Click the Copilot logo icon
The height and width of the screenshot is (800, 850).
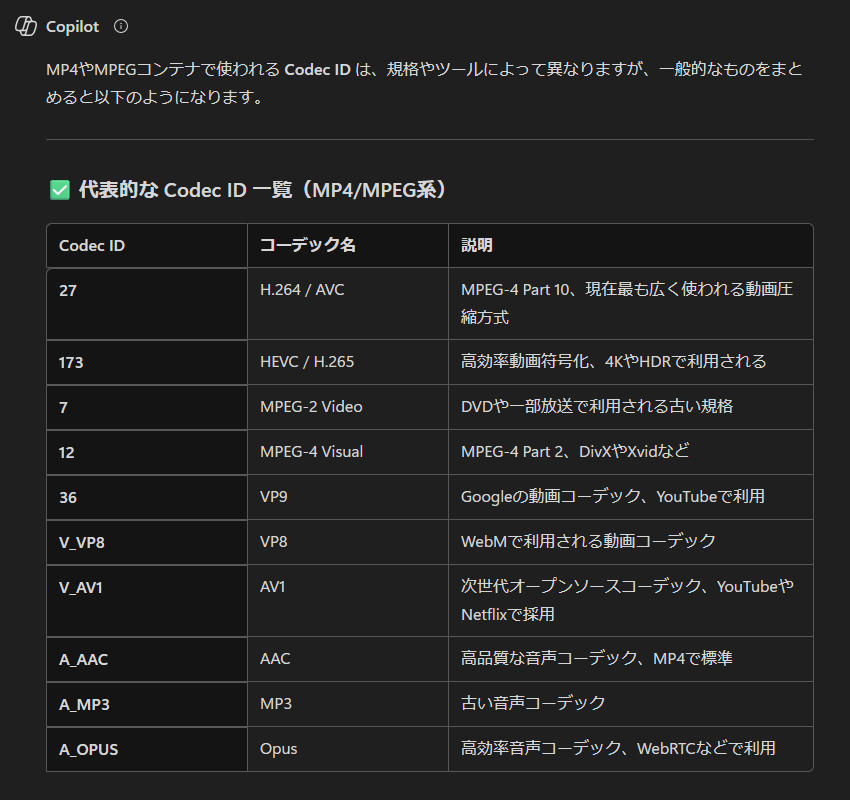(25, 26)
